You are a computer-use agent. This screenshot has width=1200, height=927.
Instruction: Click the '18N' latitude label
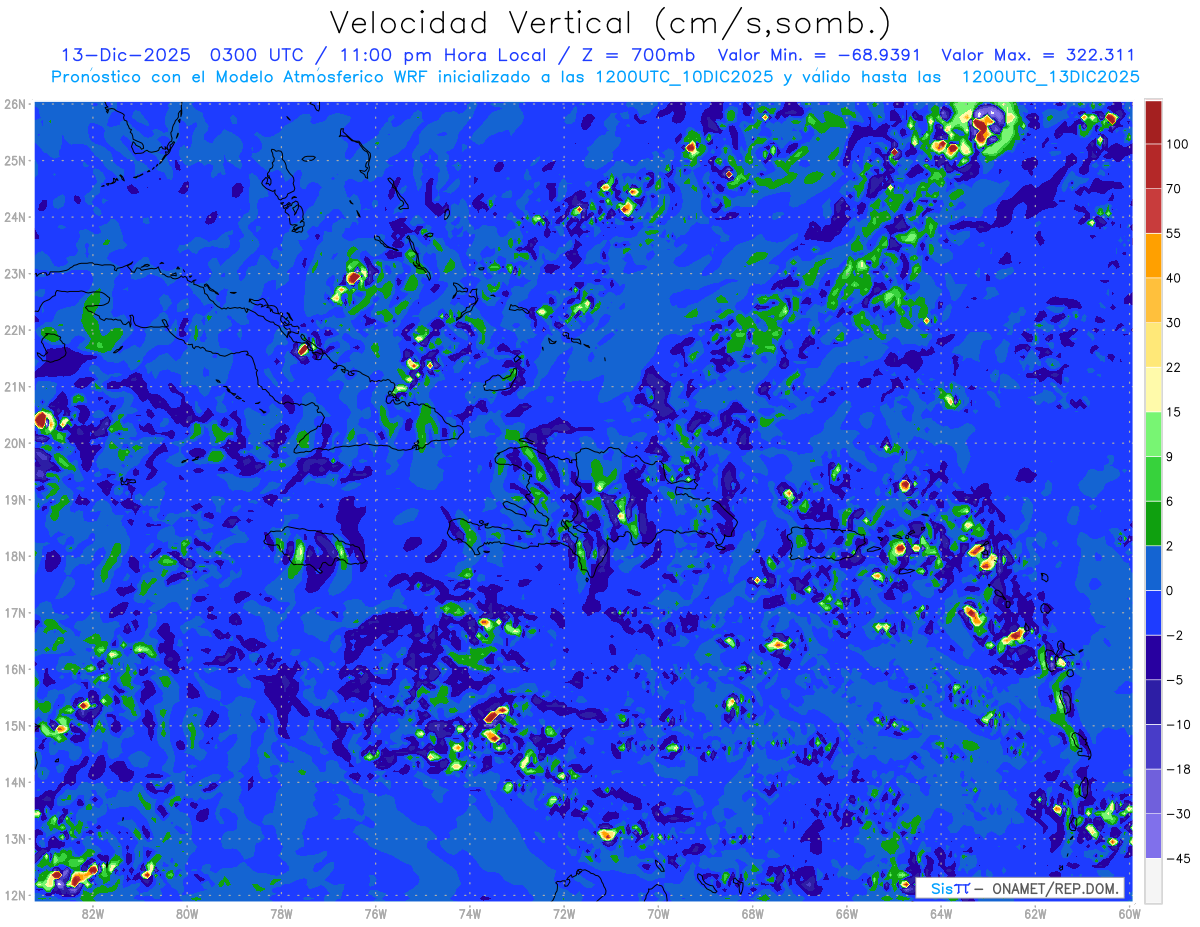[x=15, y=556]
